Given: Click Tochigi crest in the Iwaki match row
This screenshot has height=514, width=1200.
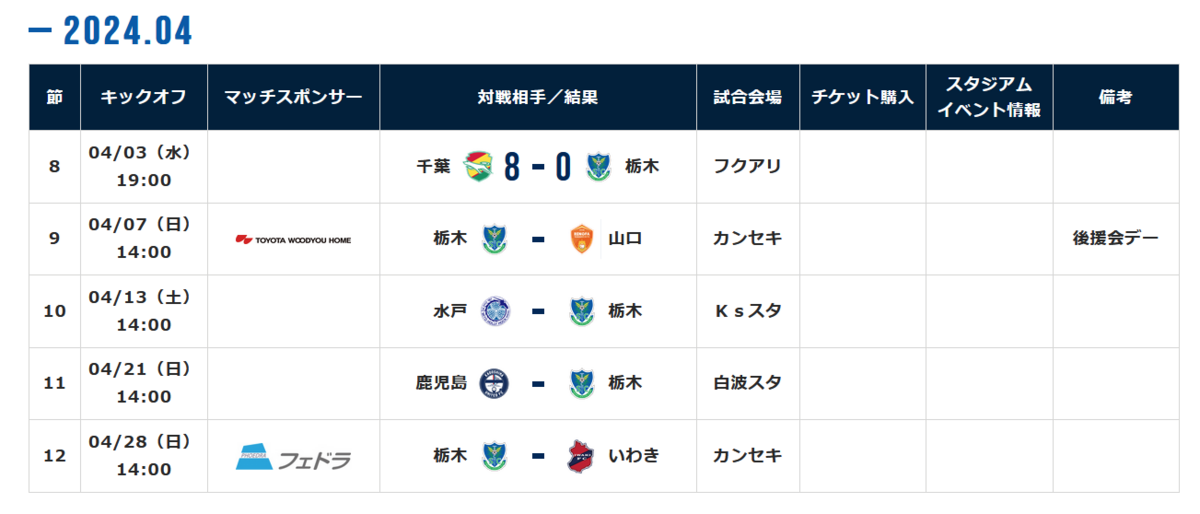Looking at the screenshot, I should (495, 456).
